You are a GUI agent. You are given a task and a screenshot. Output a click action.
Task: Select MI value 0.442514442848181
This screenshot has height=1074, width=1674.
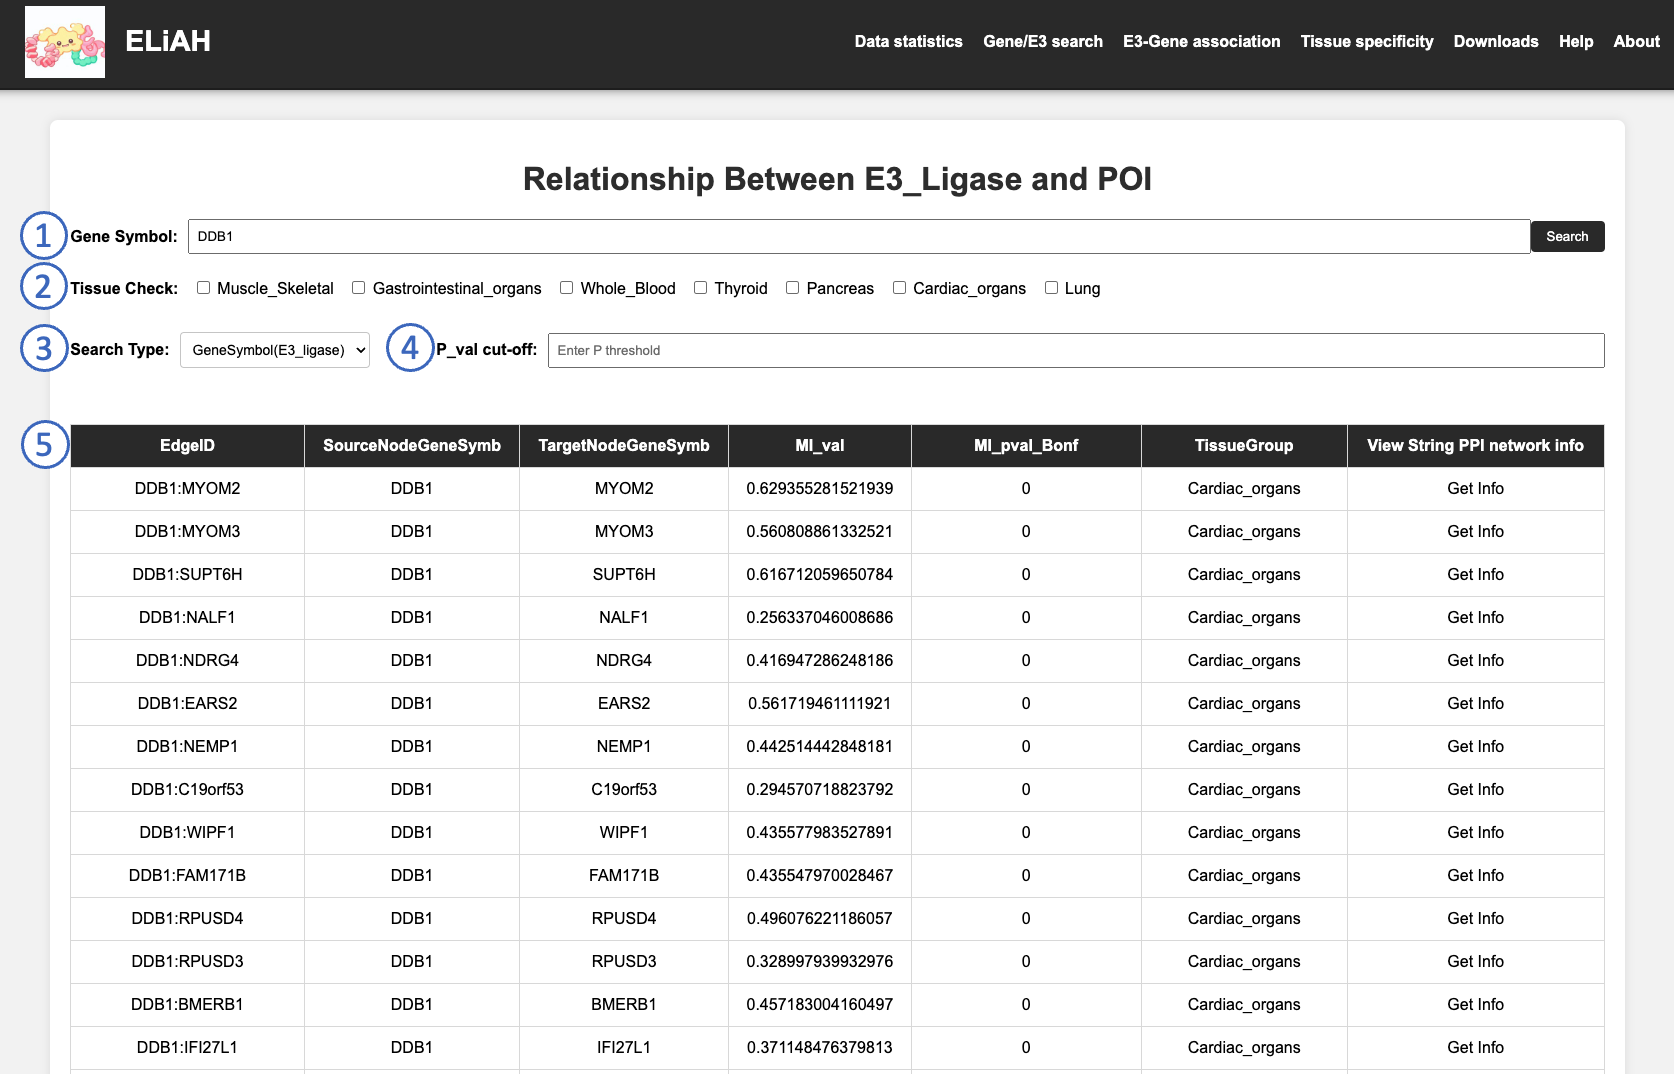click(820, 747)
